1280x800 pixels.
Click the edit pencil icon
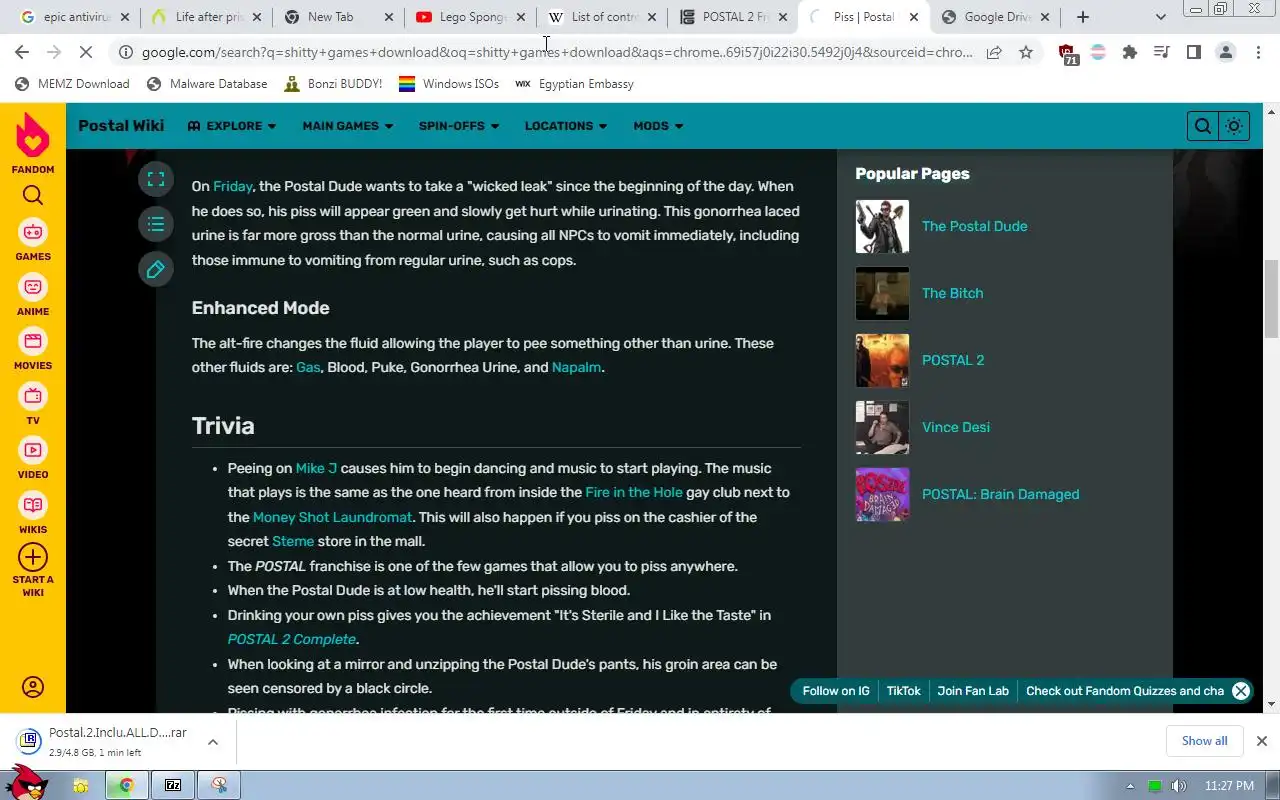156,269
